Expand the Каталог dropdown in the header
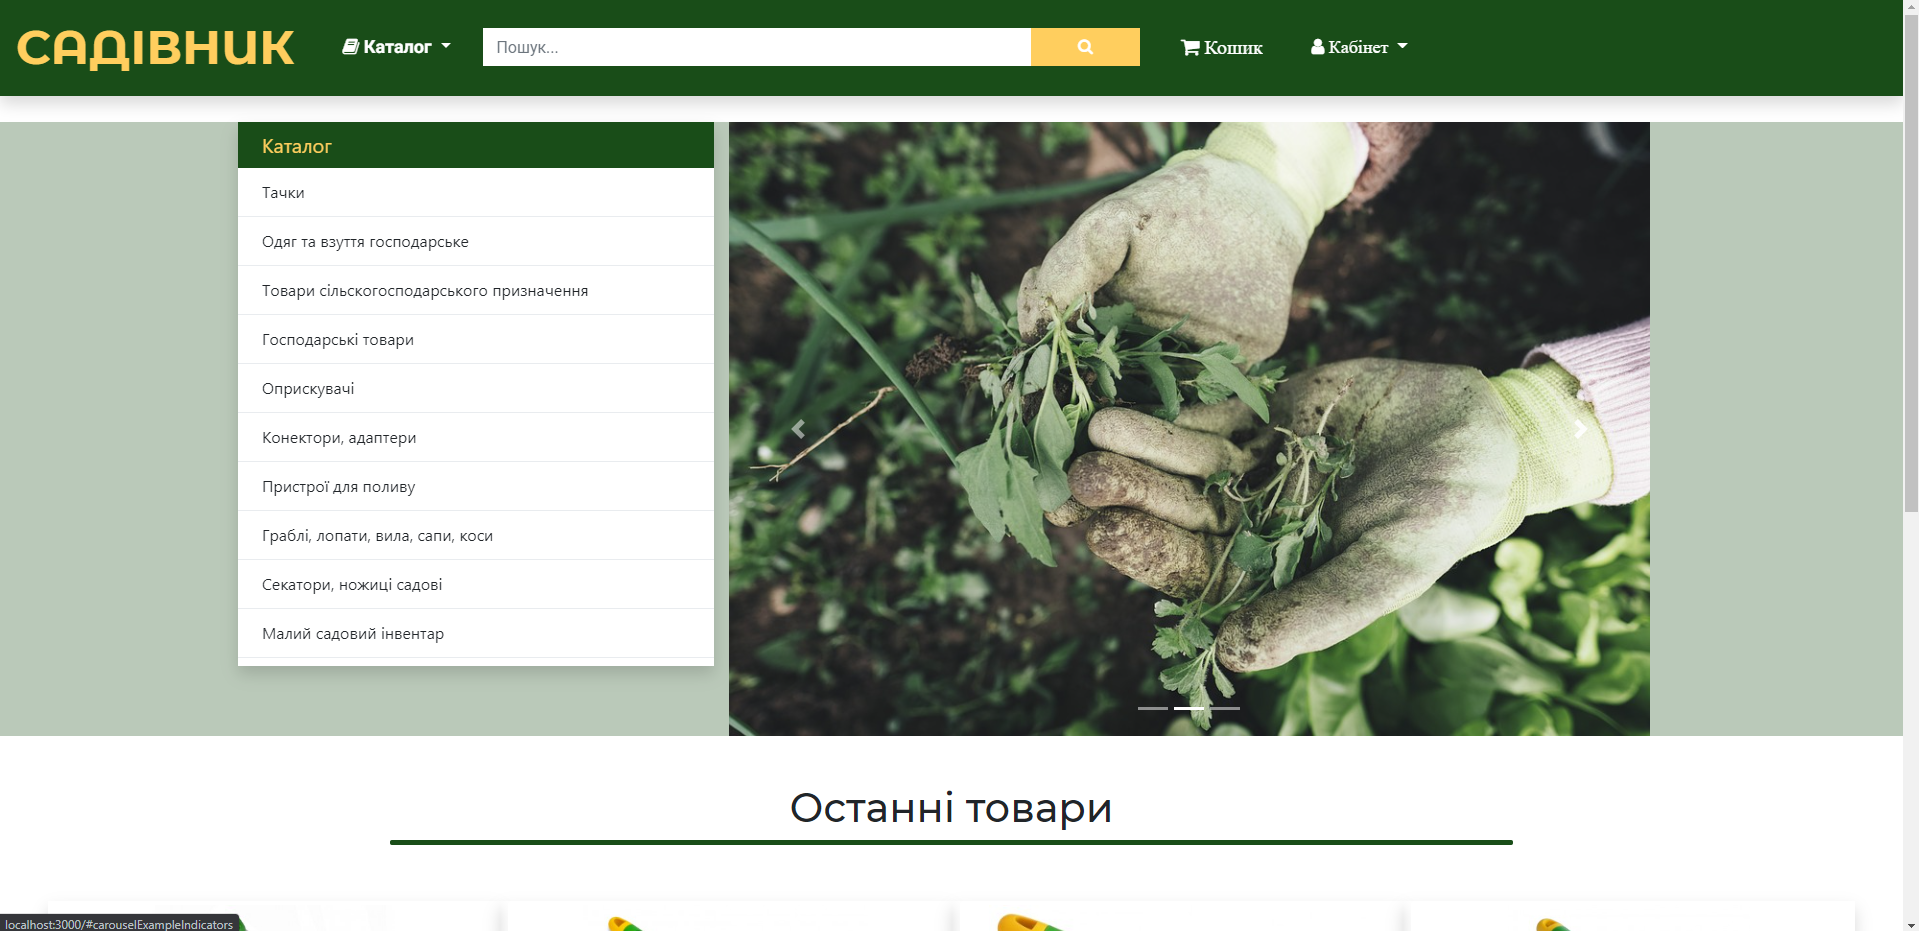Viewport: 1919px width, 931px height. pyautogui.click(x=395, y=45)
